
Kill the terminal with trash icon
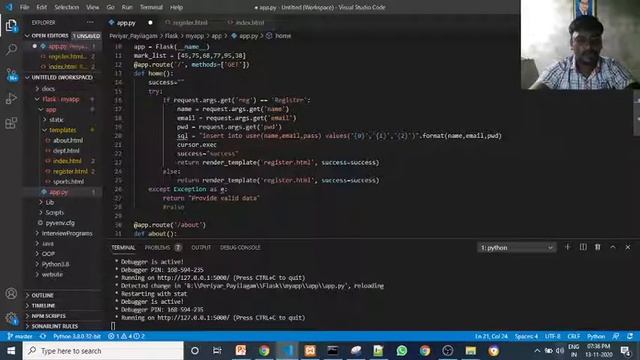coord(598,247)
